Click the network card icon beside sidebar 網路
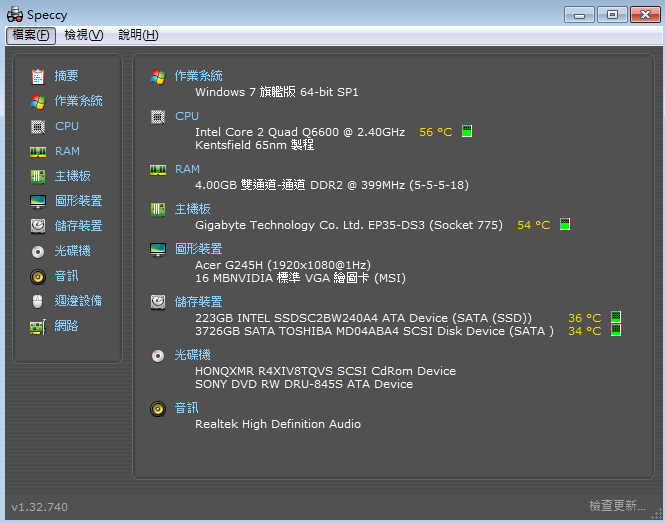 (38, 327)
